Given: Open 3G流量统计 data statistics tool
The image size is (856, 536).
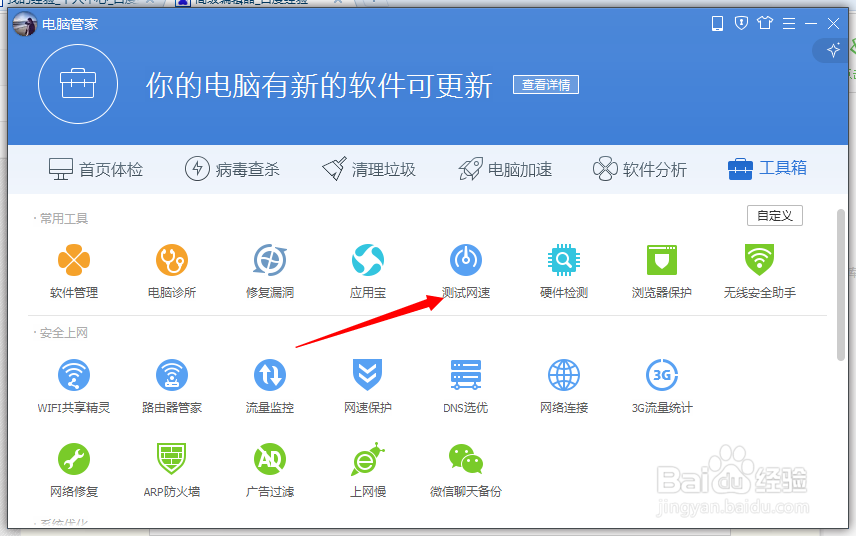Looking at the screenshot, I should pos(662,386).
